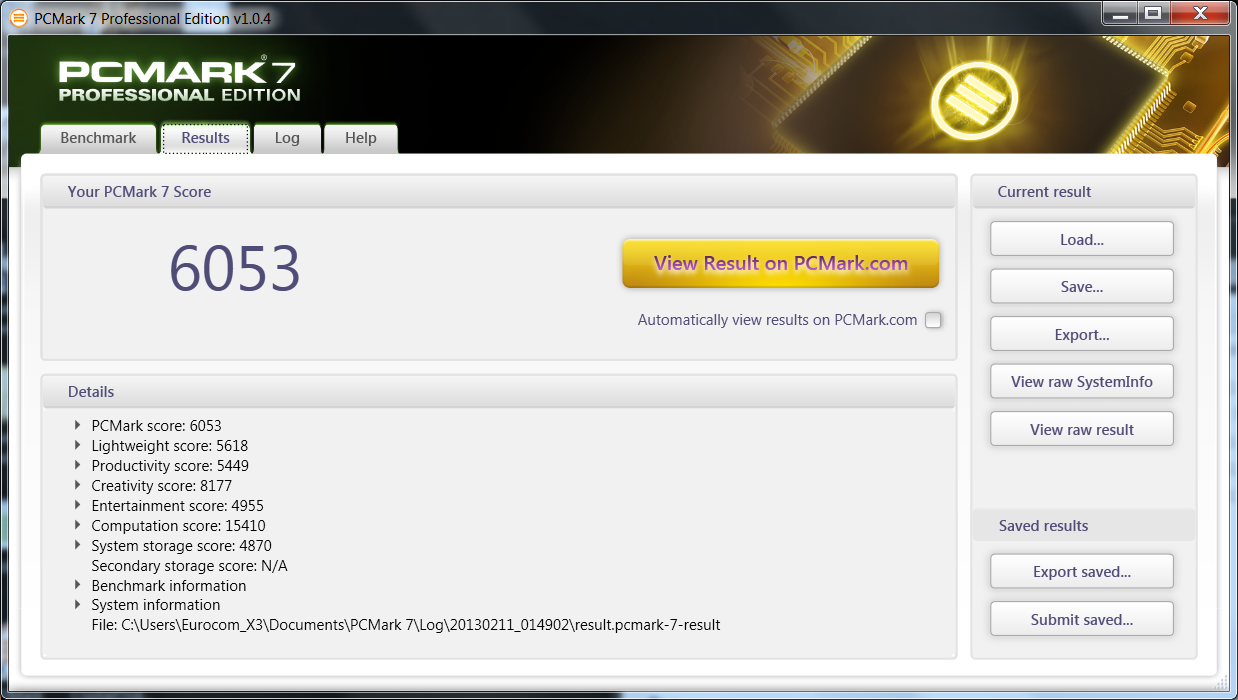Expand the Productivity score row arrow
This screenshot has width=1238, height=700.
point(78,465)
